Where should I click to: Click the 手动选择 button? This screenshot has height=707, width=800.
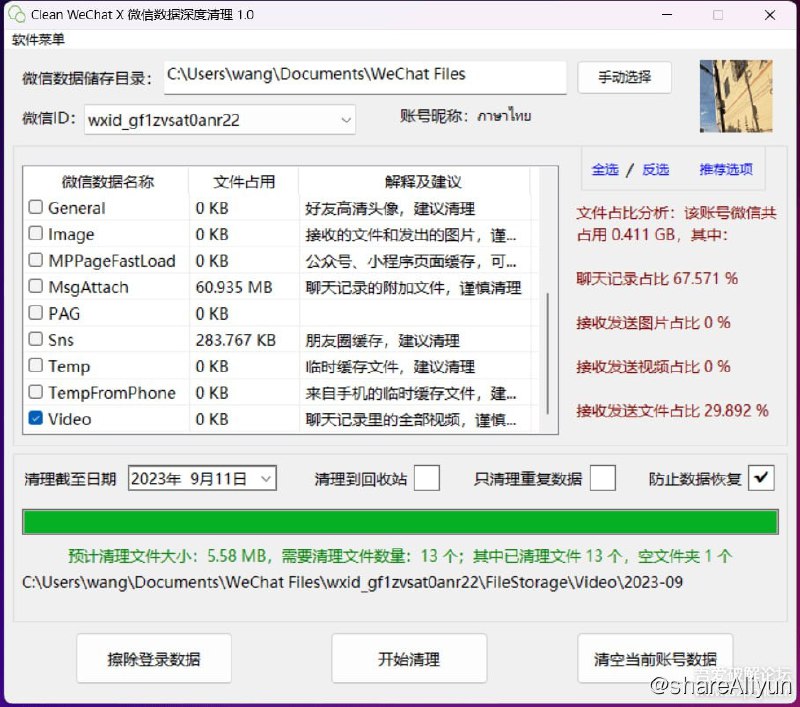tap(624, 77)
